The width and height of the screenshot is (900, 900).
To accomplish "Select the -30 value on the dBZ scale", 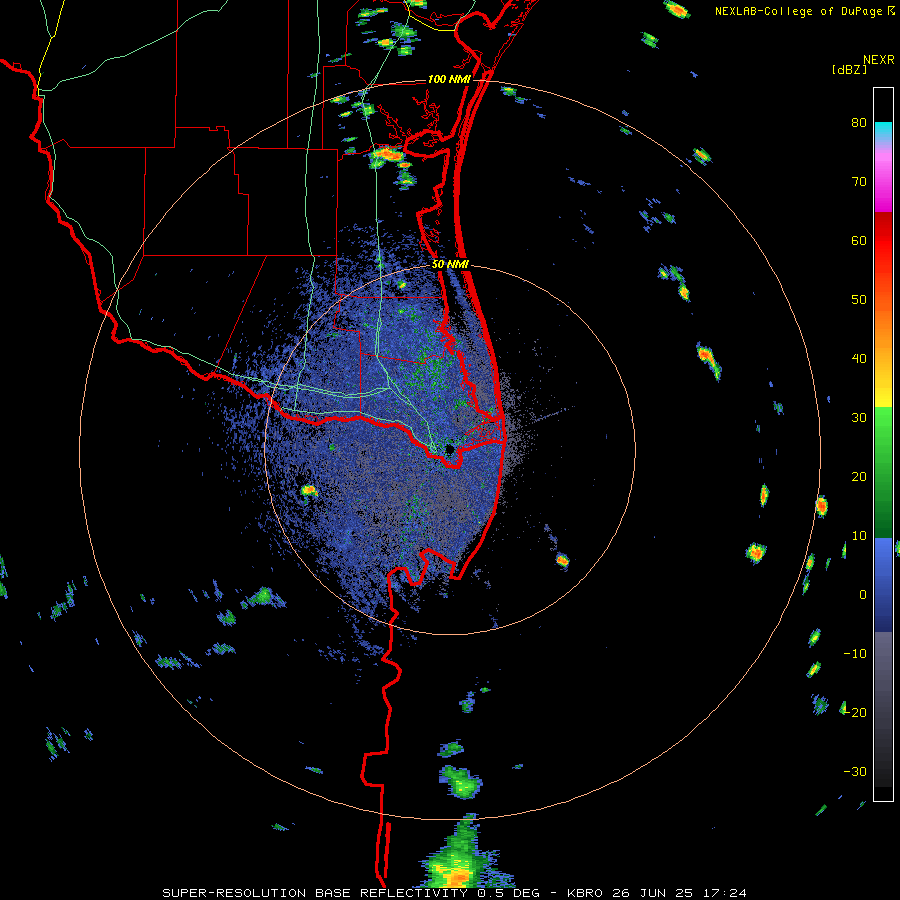I will coord(855,772).
